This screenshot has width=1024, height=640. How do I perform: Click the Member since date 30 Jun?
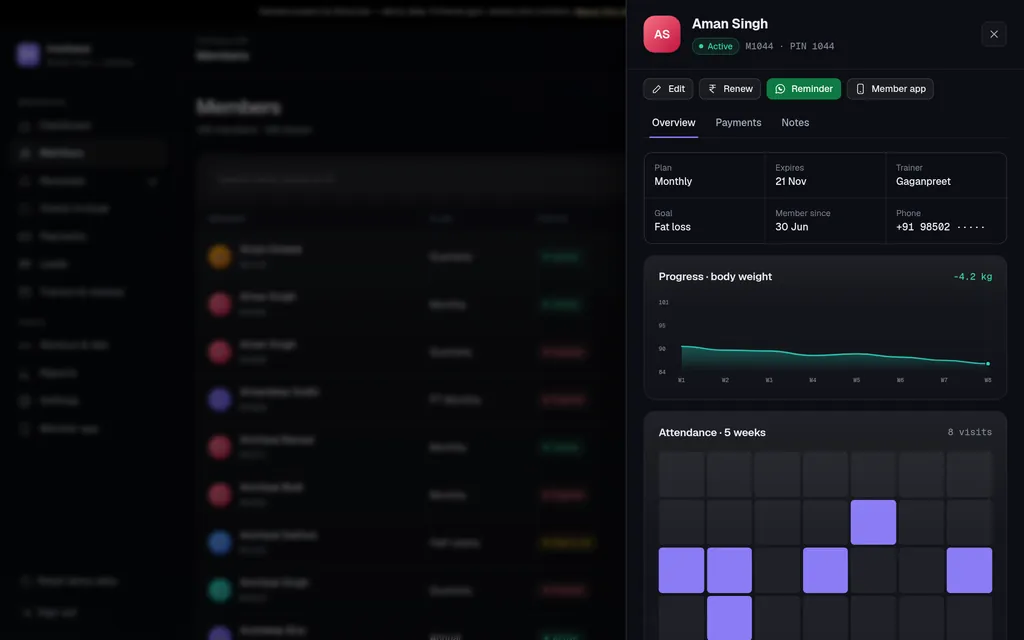[792, 227]
